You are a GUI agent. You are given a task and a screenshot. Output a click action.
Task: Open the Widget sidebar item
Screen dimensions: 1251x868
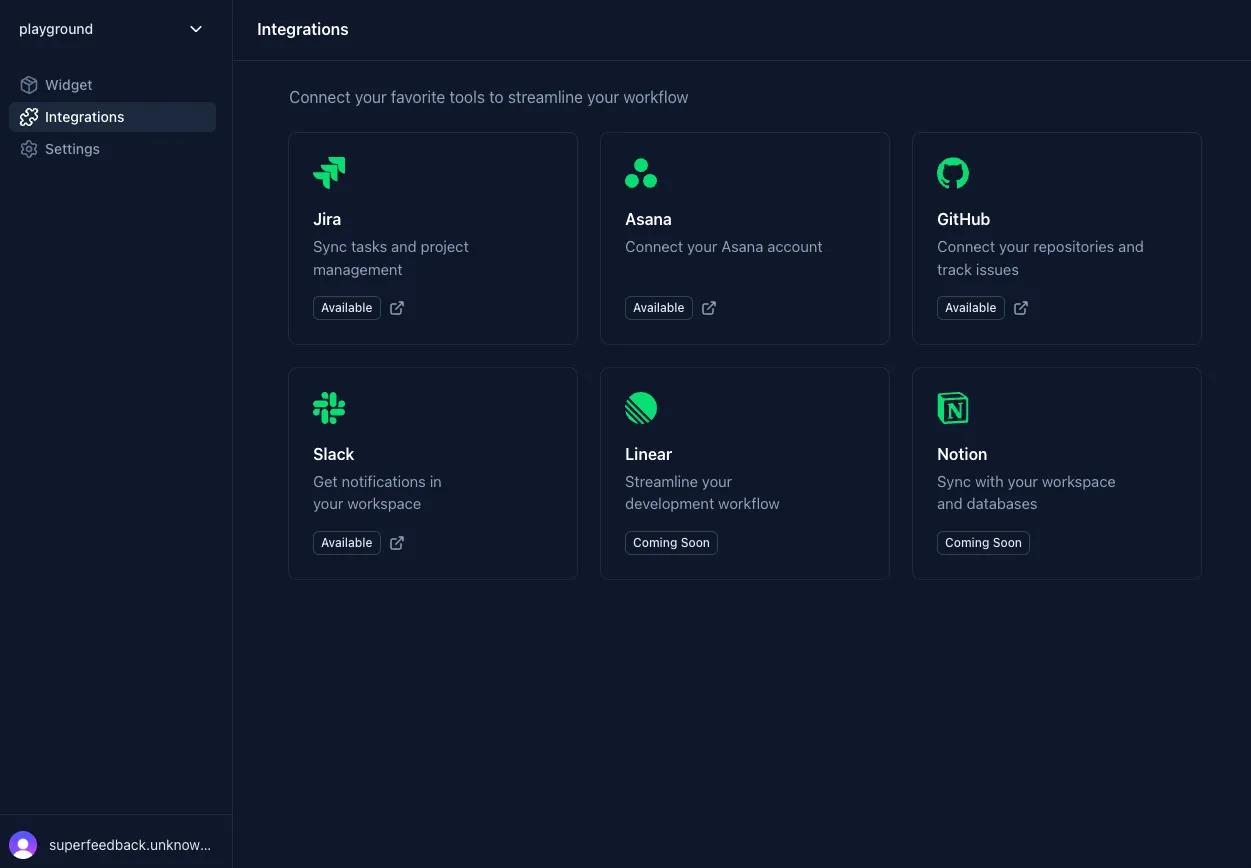pos(69,85)
